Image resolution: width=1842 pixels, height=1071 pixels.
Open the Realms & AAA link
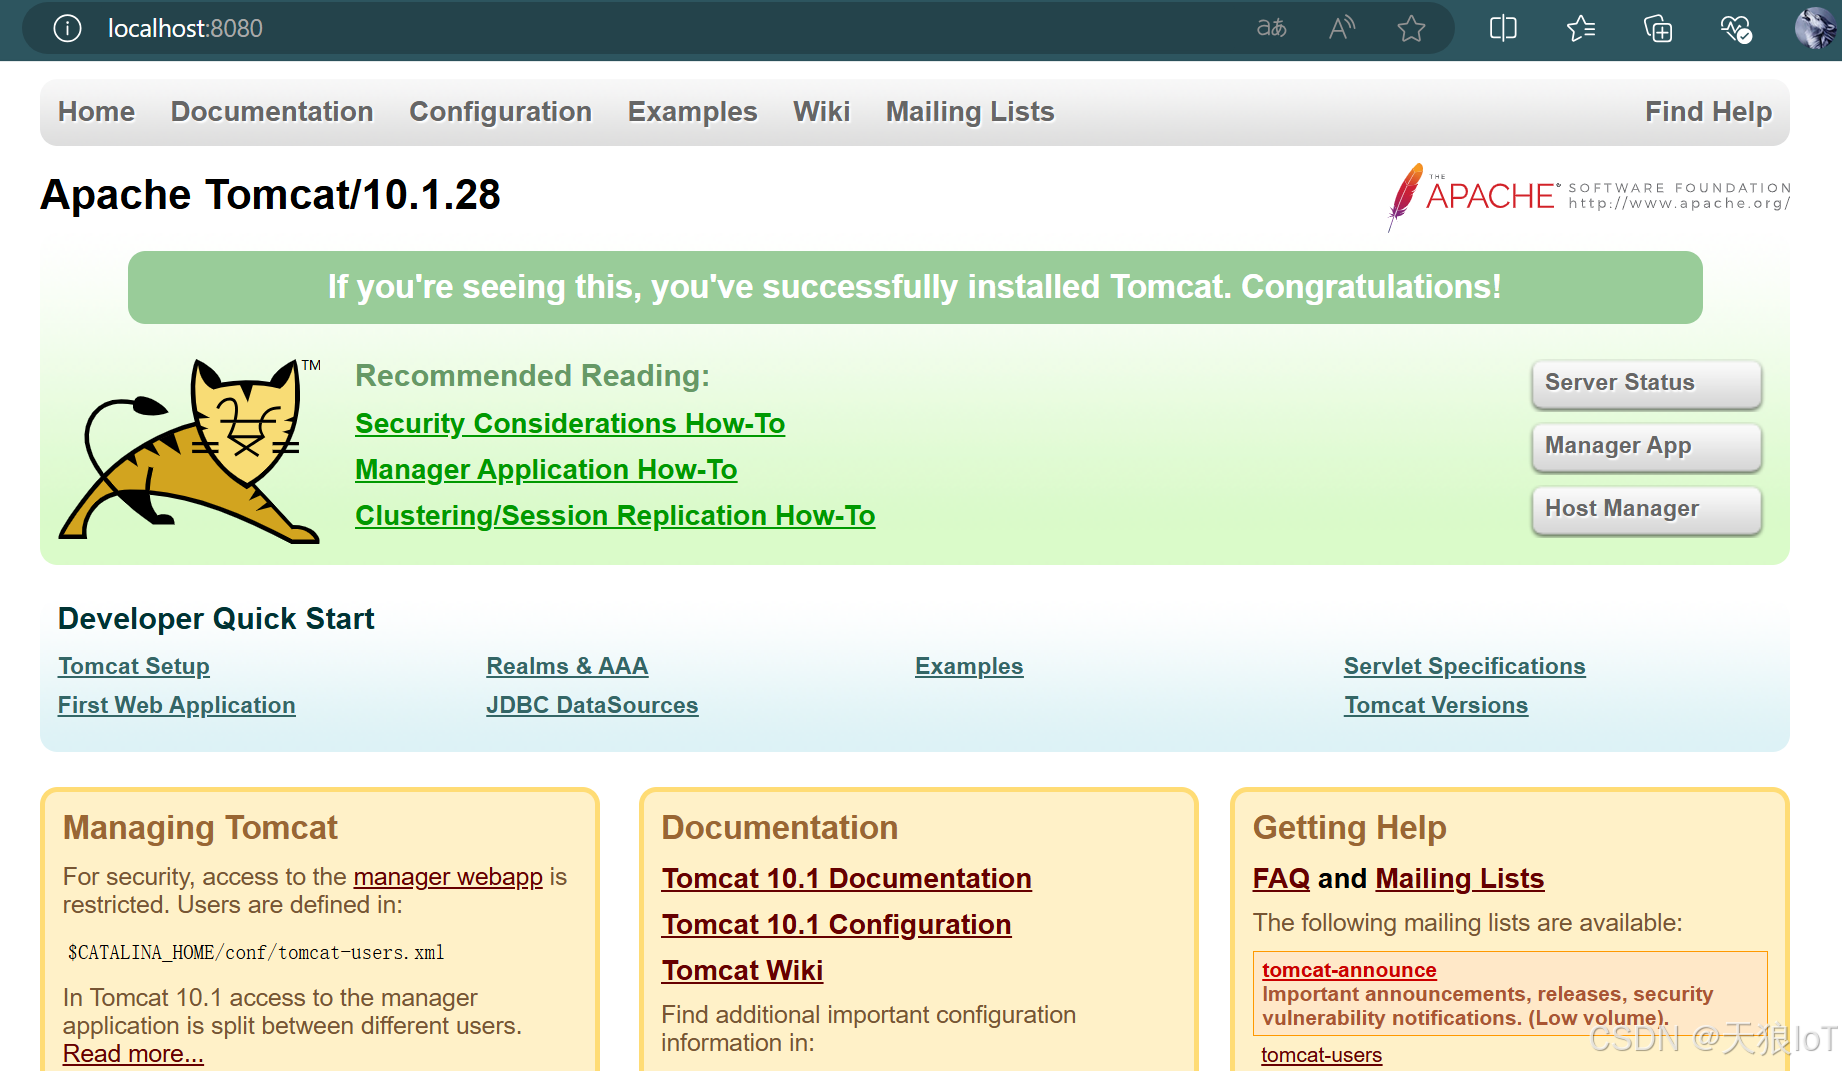[567, 666]
